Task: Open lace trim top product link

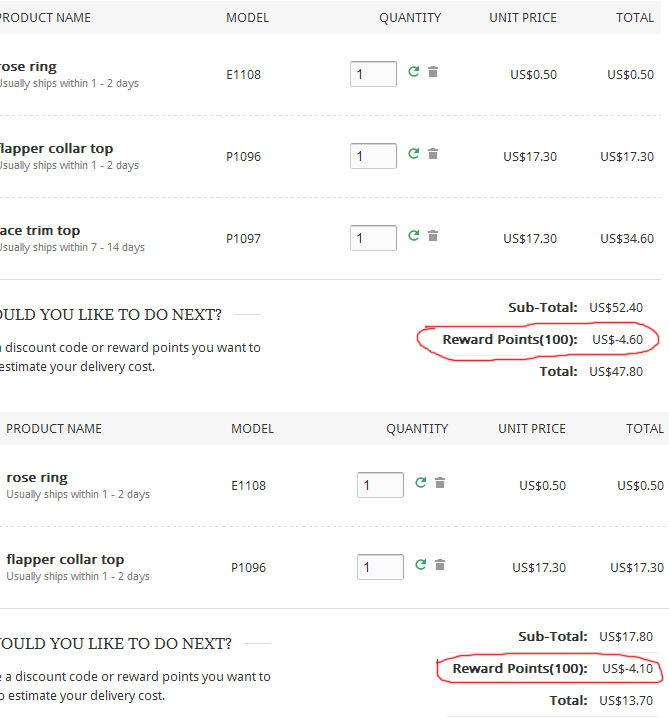Action: click(x=40, y=230)
